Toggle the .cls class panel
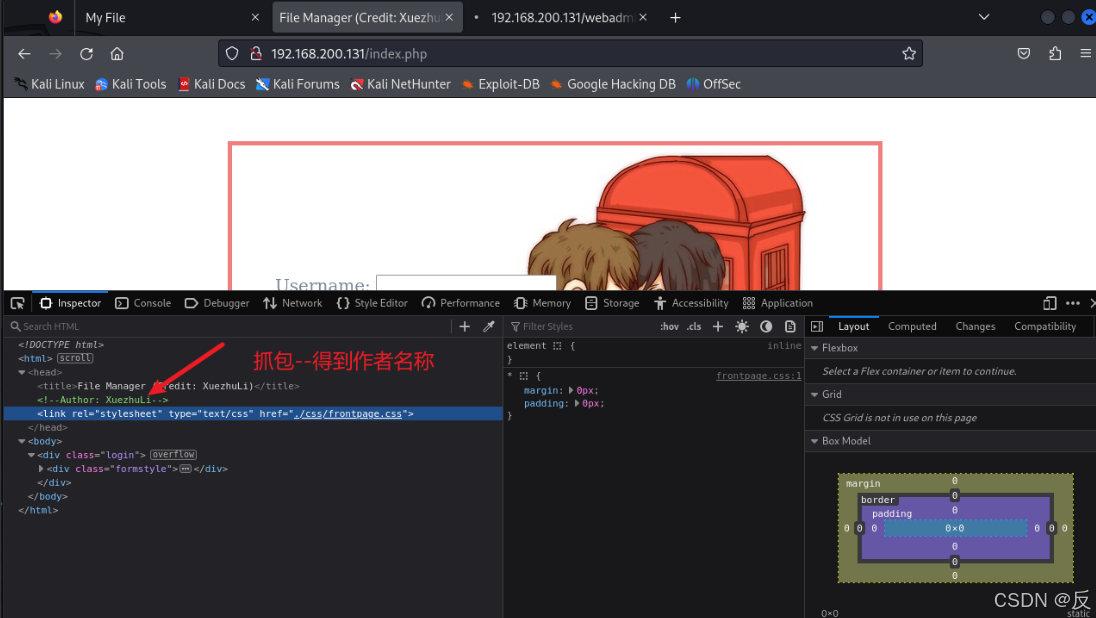 point(693,326)
